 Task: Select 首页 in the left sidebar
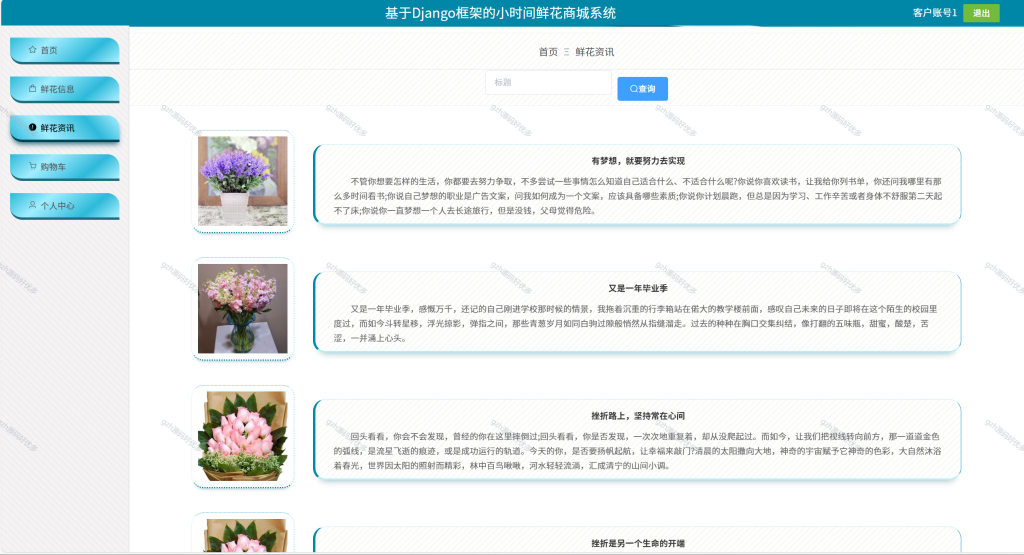pyautogui.click(x=65, y=50)
